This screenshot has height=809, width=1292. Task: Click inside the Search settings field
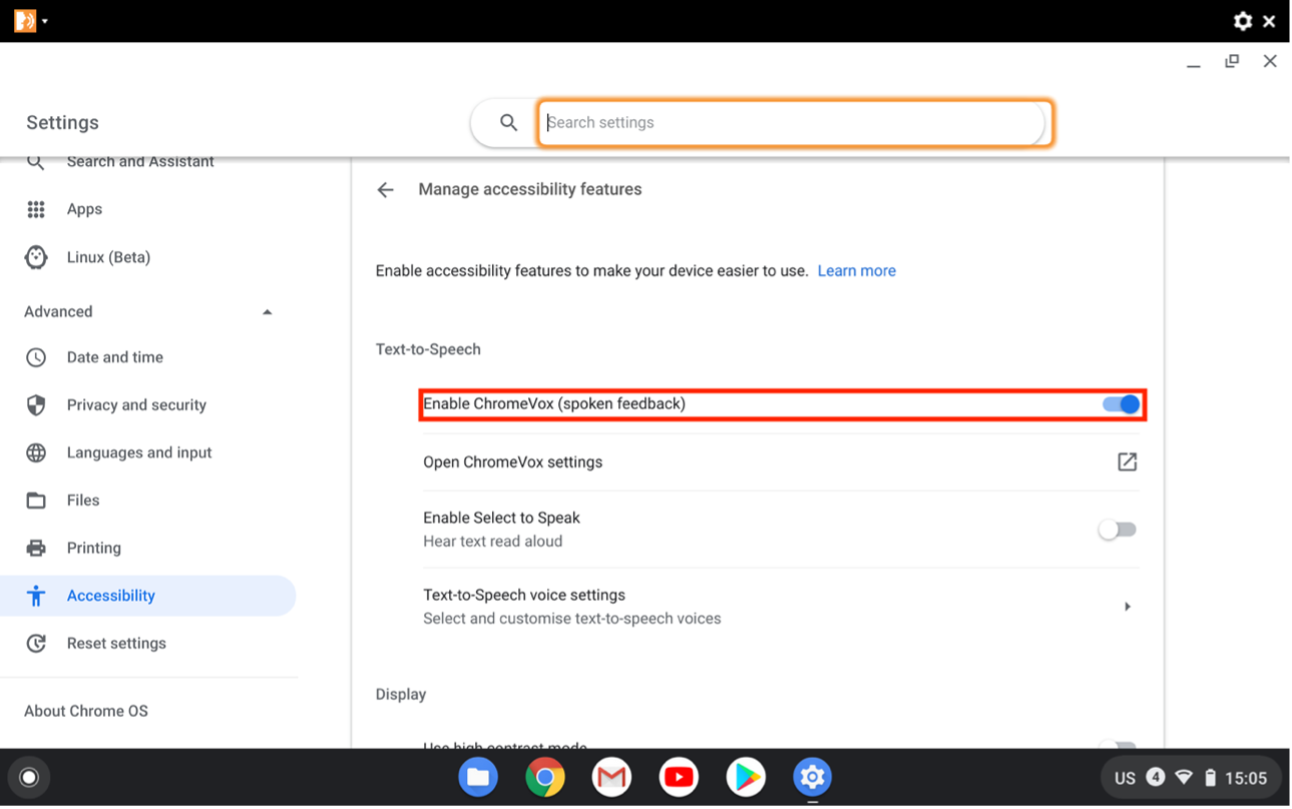pyautogui.click(x=795, y=122)
